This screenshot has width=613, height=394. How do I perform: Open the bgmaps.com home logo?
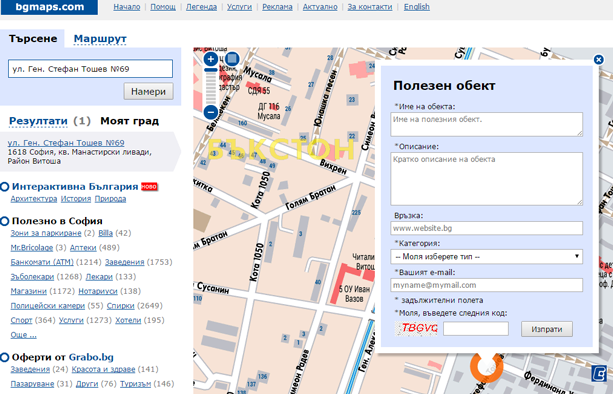[49, 7]
